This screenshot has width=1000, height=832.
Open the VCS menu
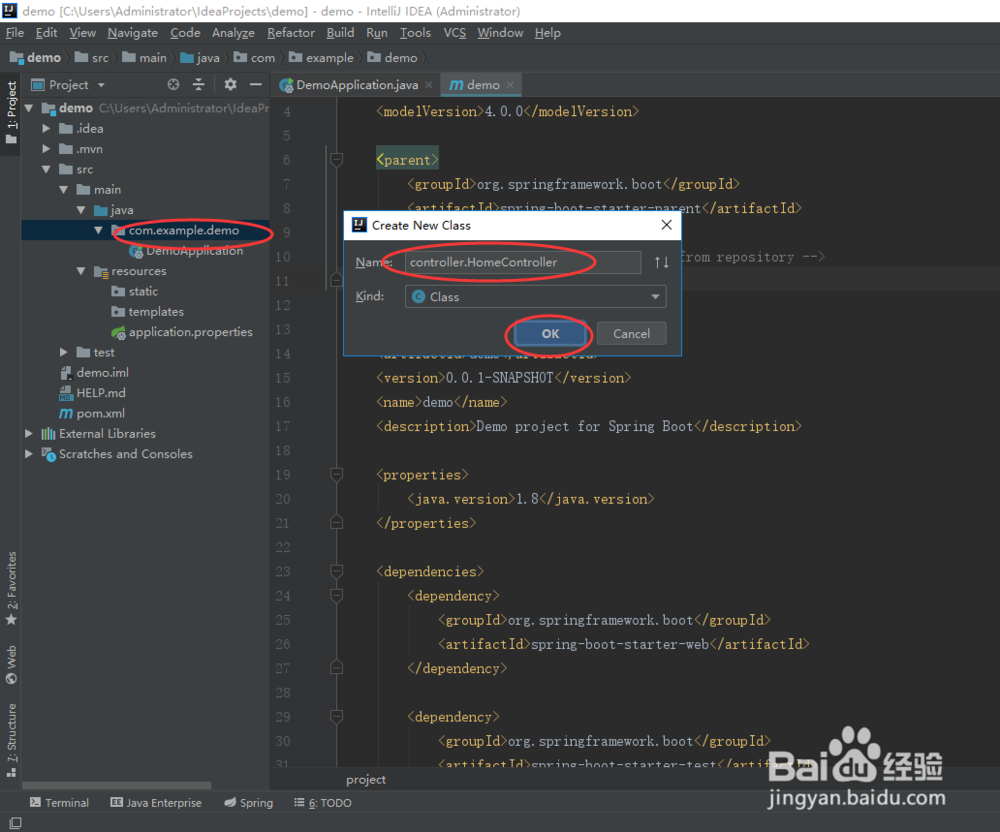[455, 33]
